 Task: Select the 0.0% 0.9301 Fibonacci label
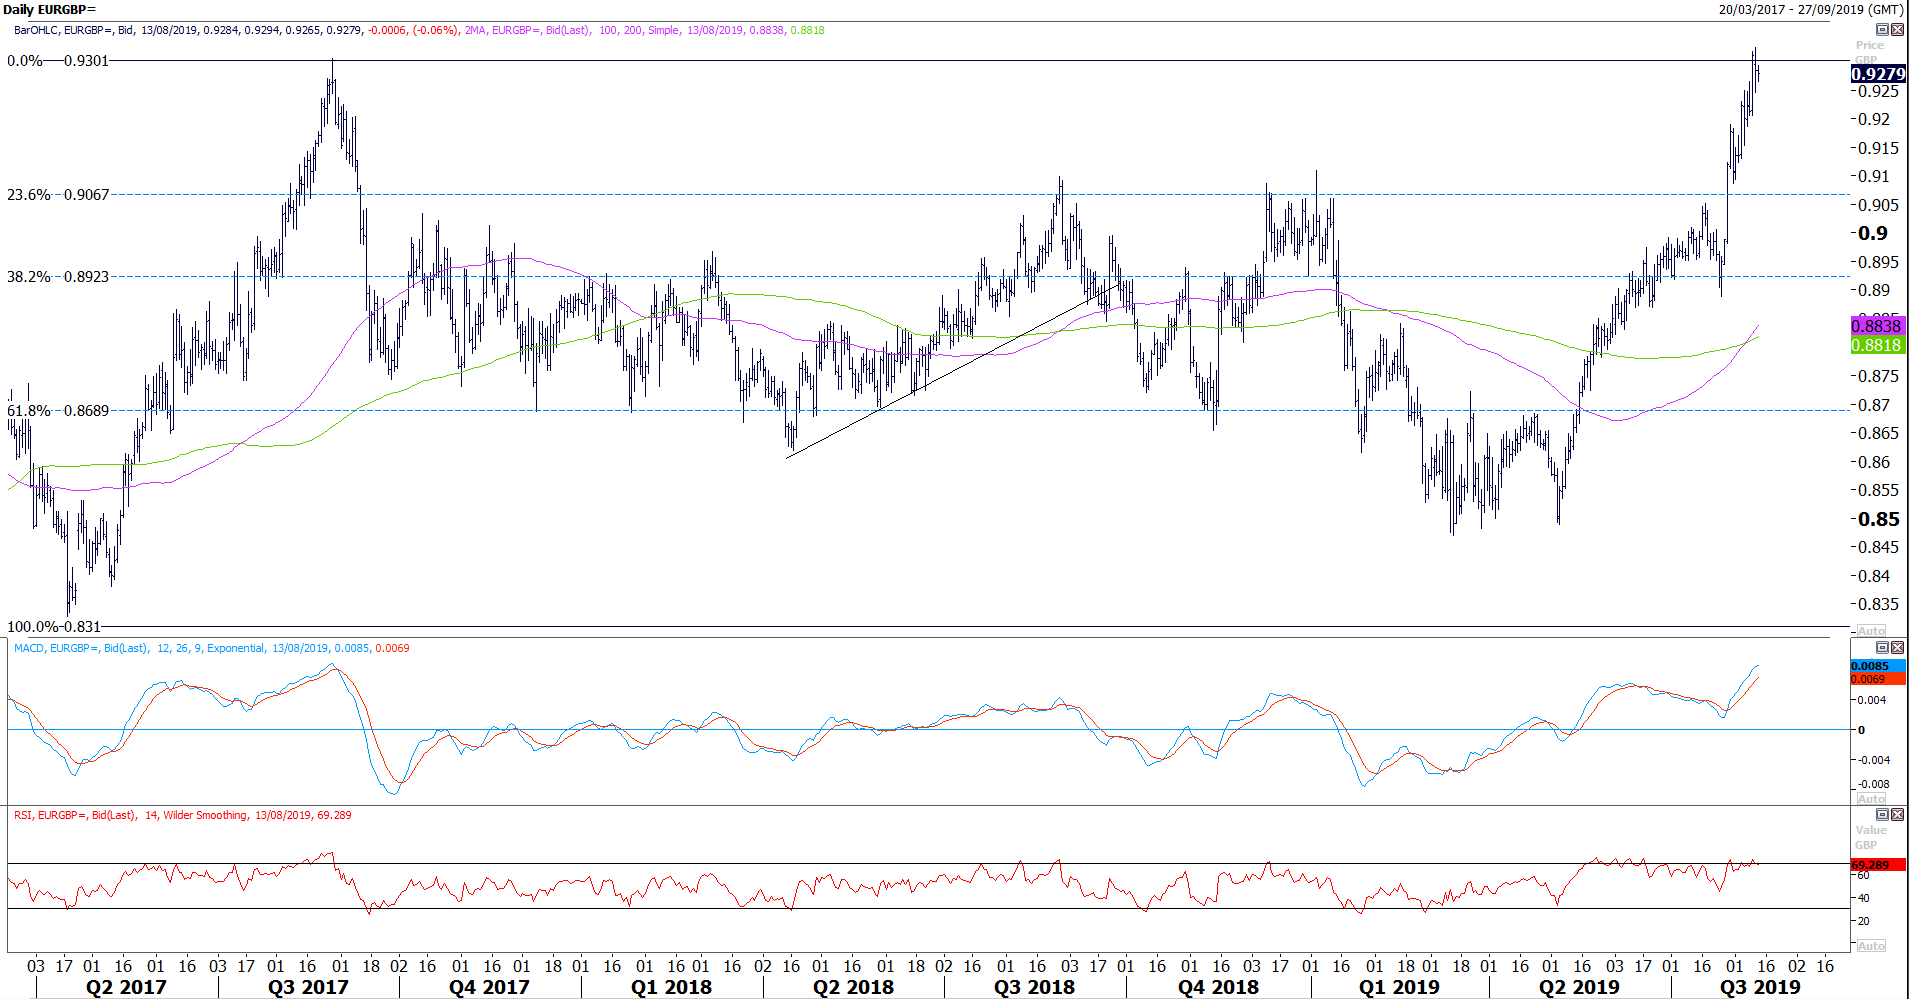(58, 61)
